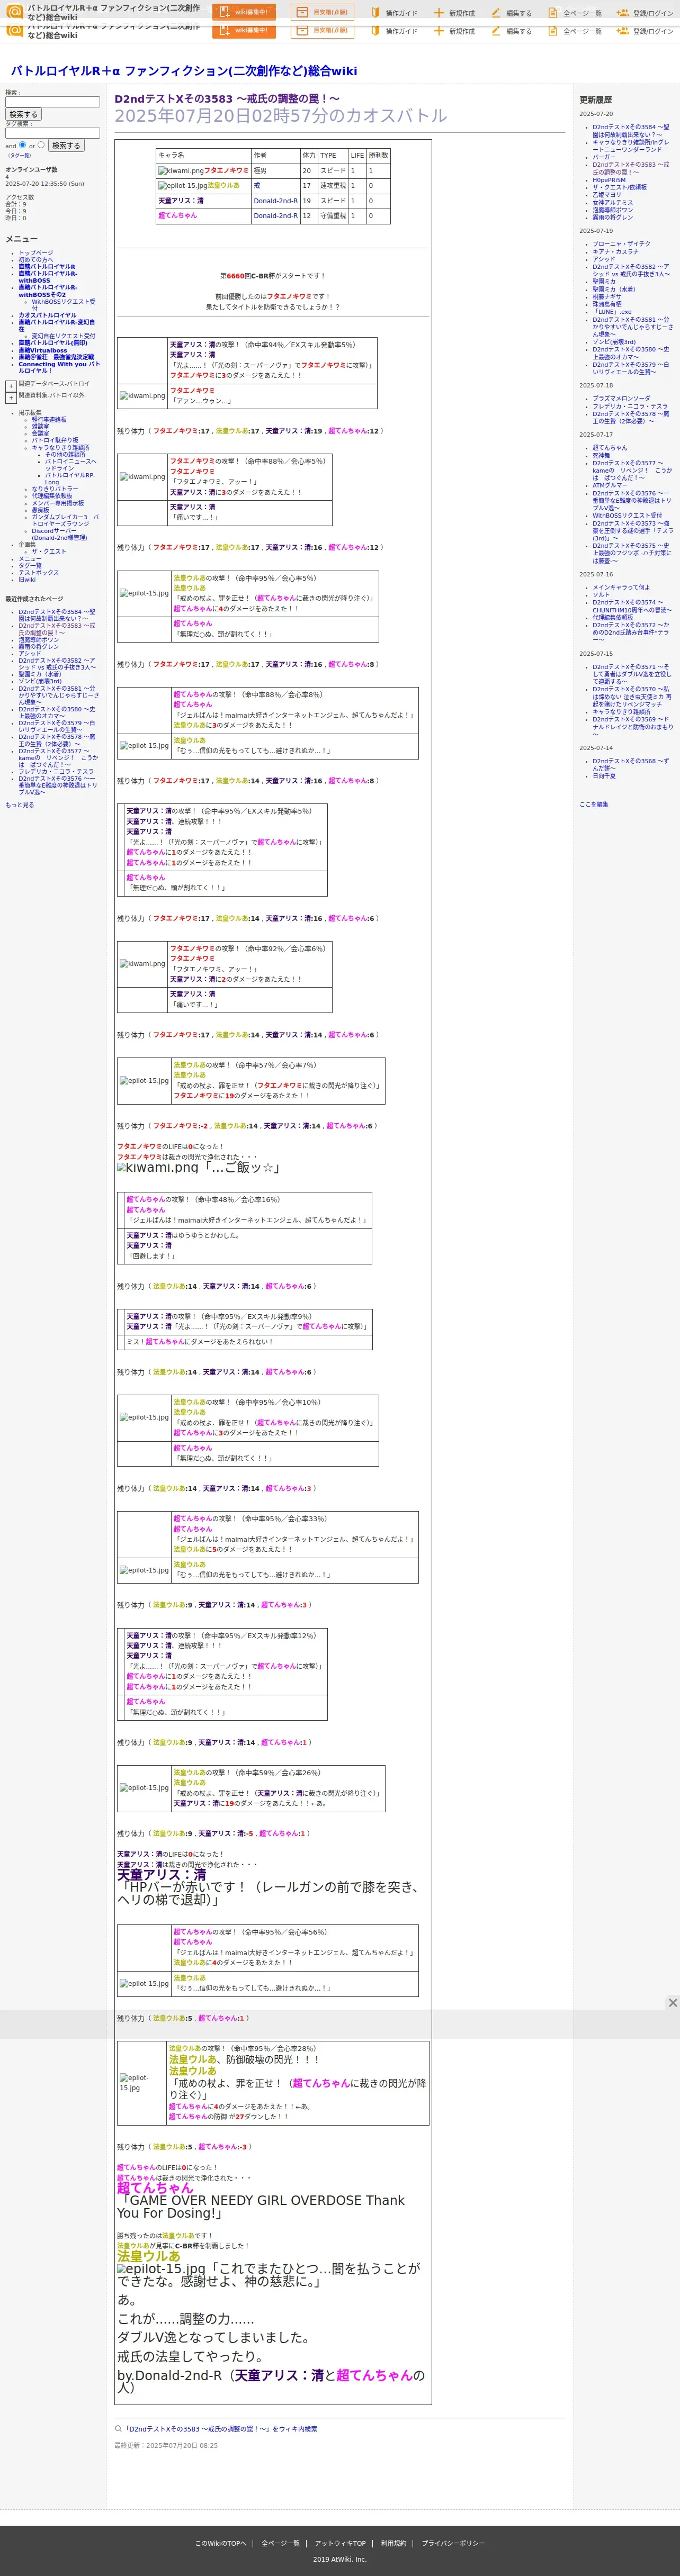Open トップページ in the sidebar menu

click(x=36, y=253)
